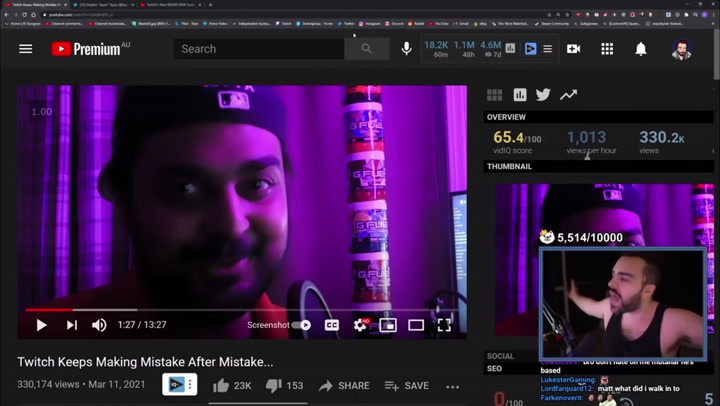Select the vidIQ panel bar chart tab icon
The height and width of the screenshot is (406, 720).
[520, 95]
